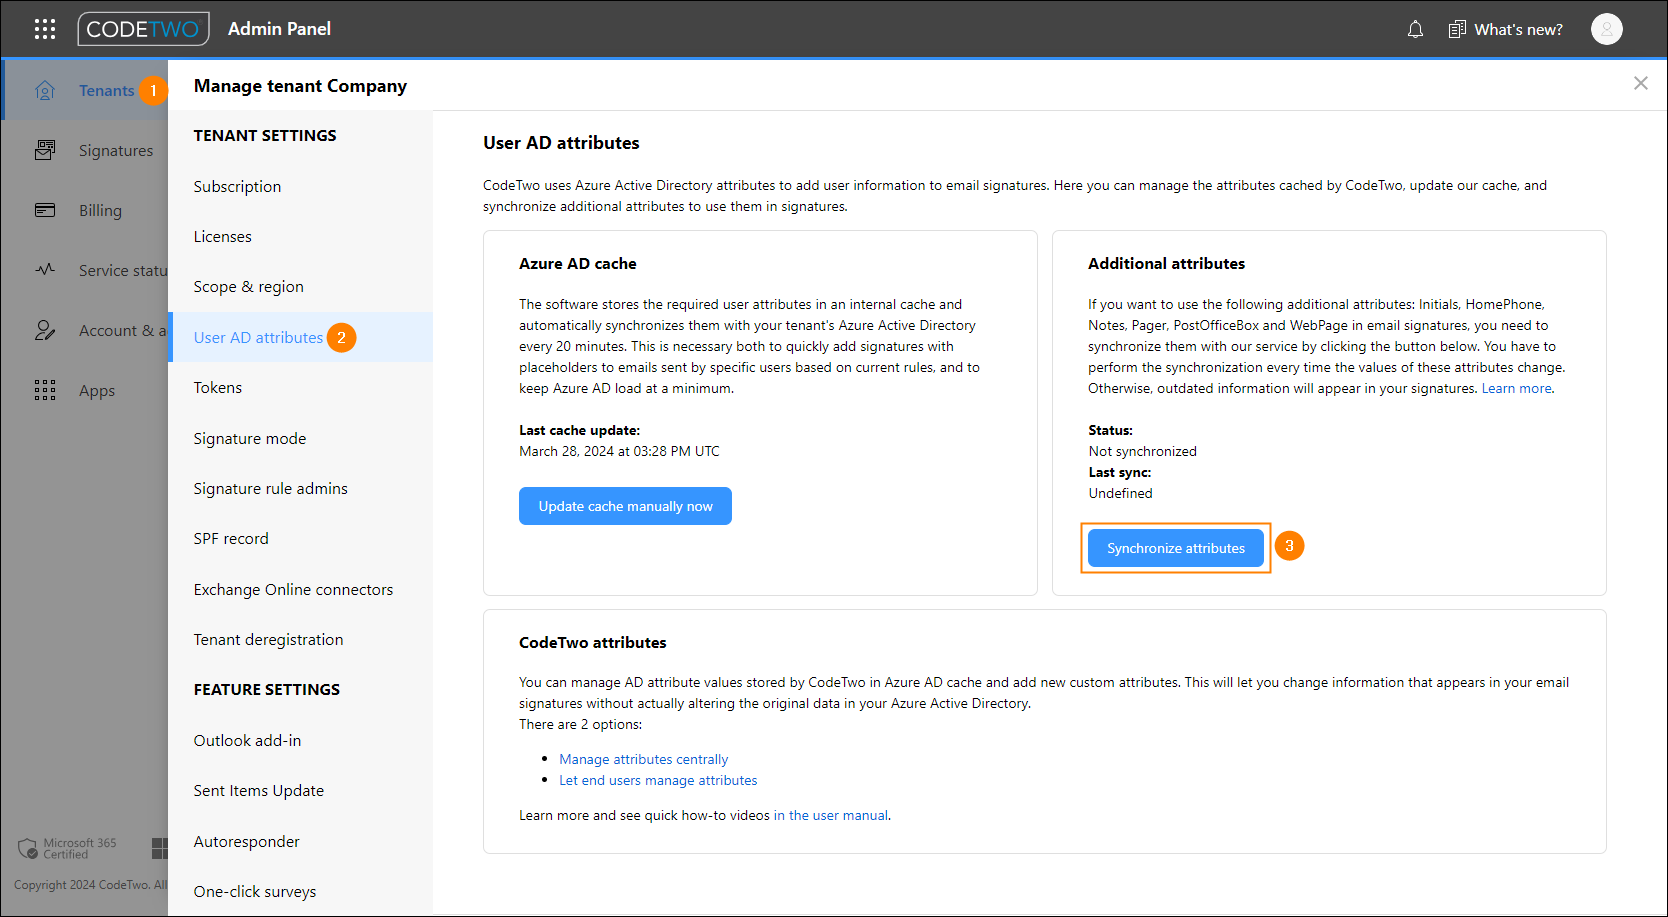Follow the Learn more link about additional attributes
Viewport: 1668px width, 917px height.
(1516, 388)
